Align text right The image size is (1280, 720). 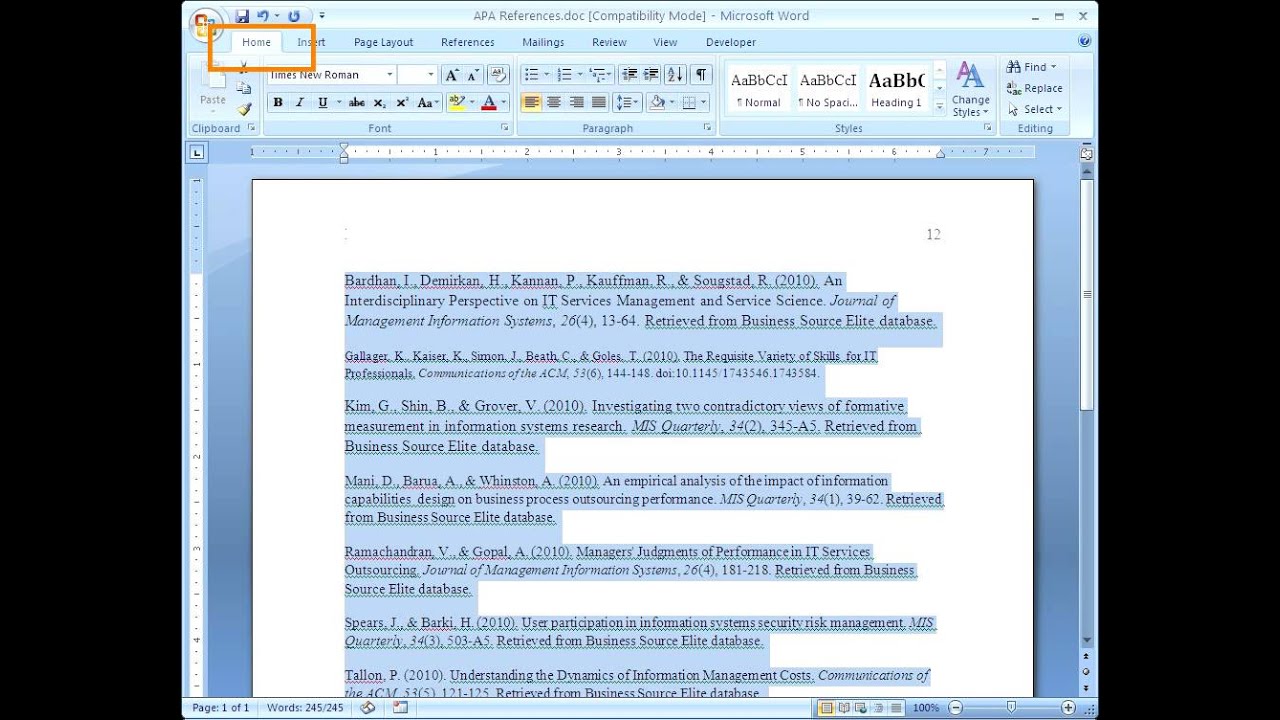coord(576,103)
